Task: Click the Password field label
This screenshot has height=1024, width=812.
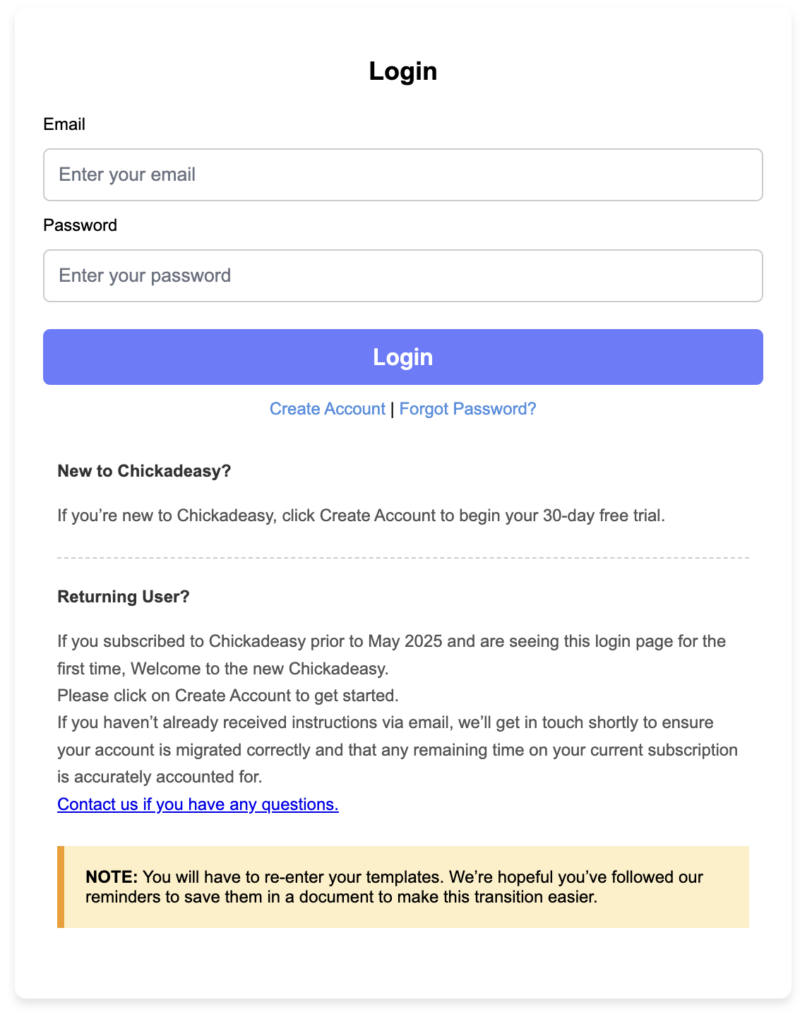Action: tap(80, 225)
